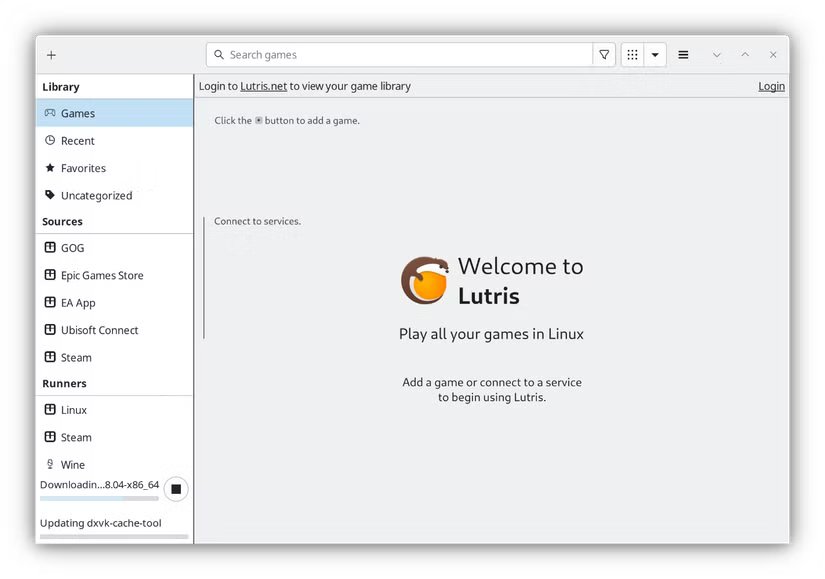Open the Recent library entry
The width and height of the screenshot is (825, 579).
tap(115, 141)
